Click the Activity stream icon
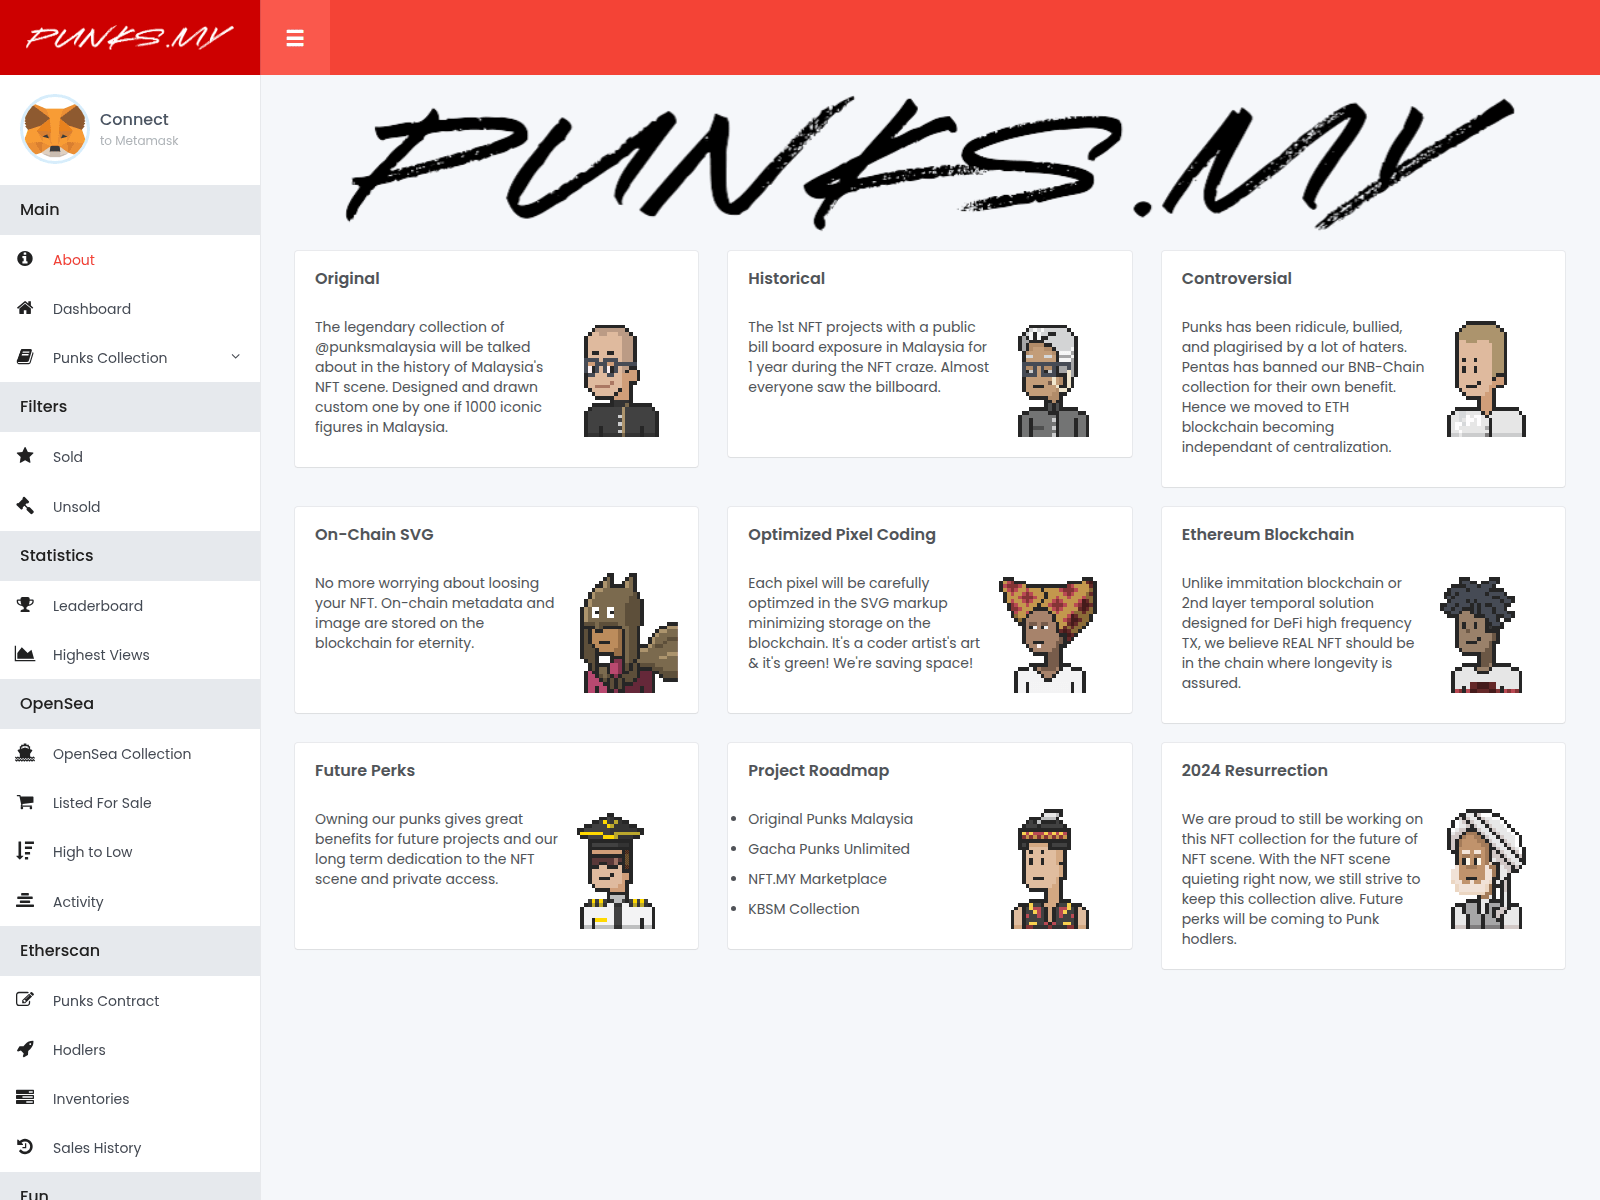Screen dimensions: 1600x1200 pyautogui.click(x=25, y=901)
